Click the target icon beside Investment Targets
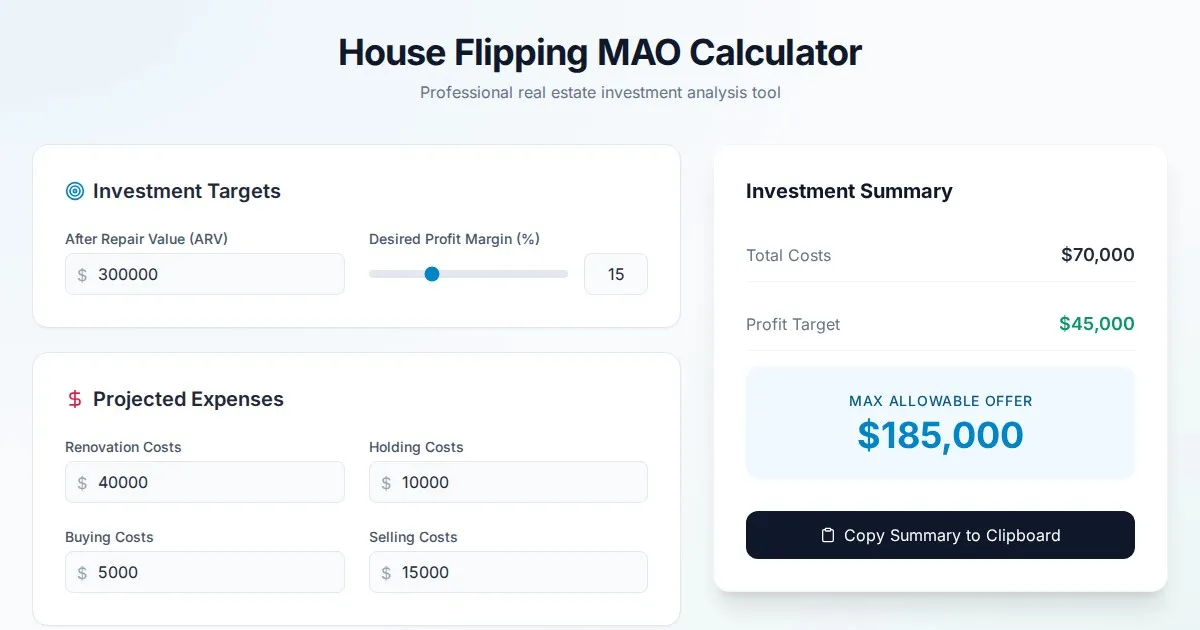The width and height of the screenshot is (1200, 630). pyautogui.click(x=74, y=191)
